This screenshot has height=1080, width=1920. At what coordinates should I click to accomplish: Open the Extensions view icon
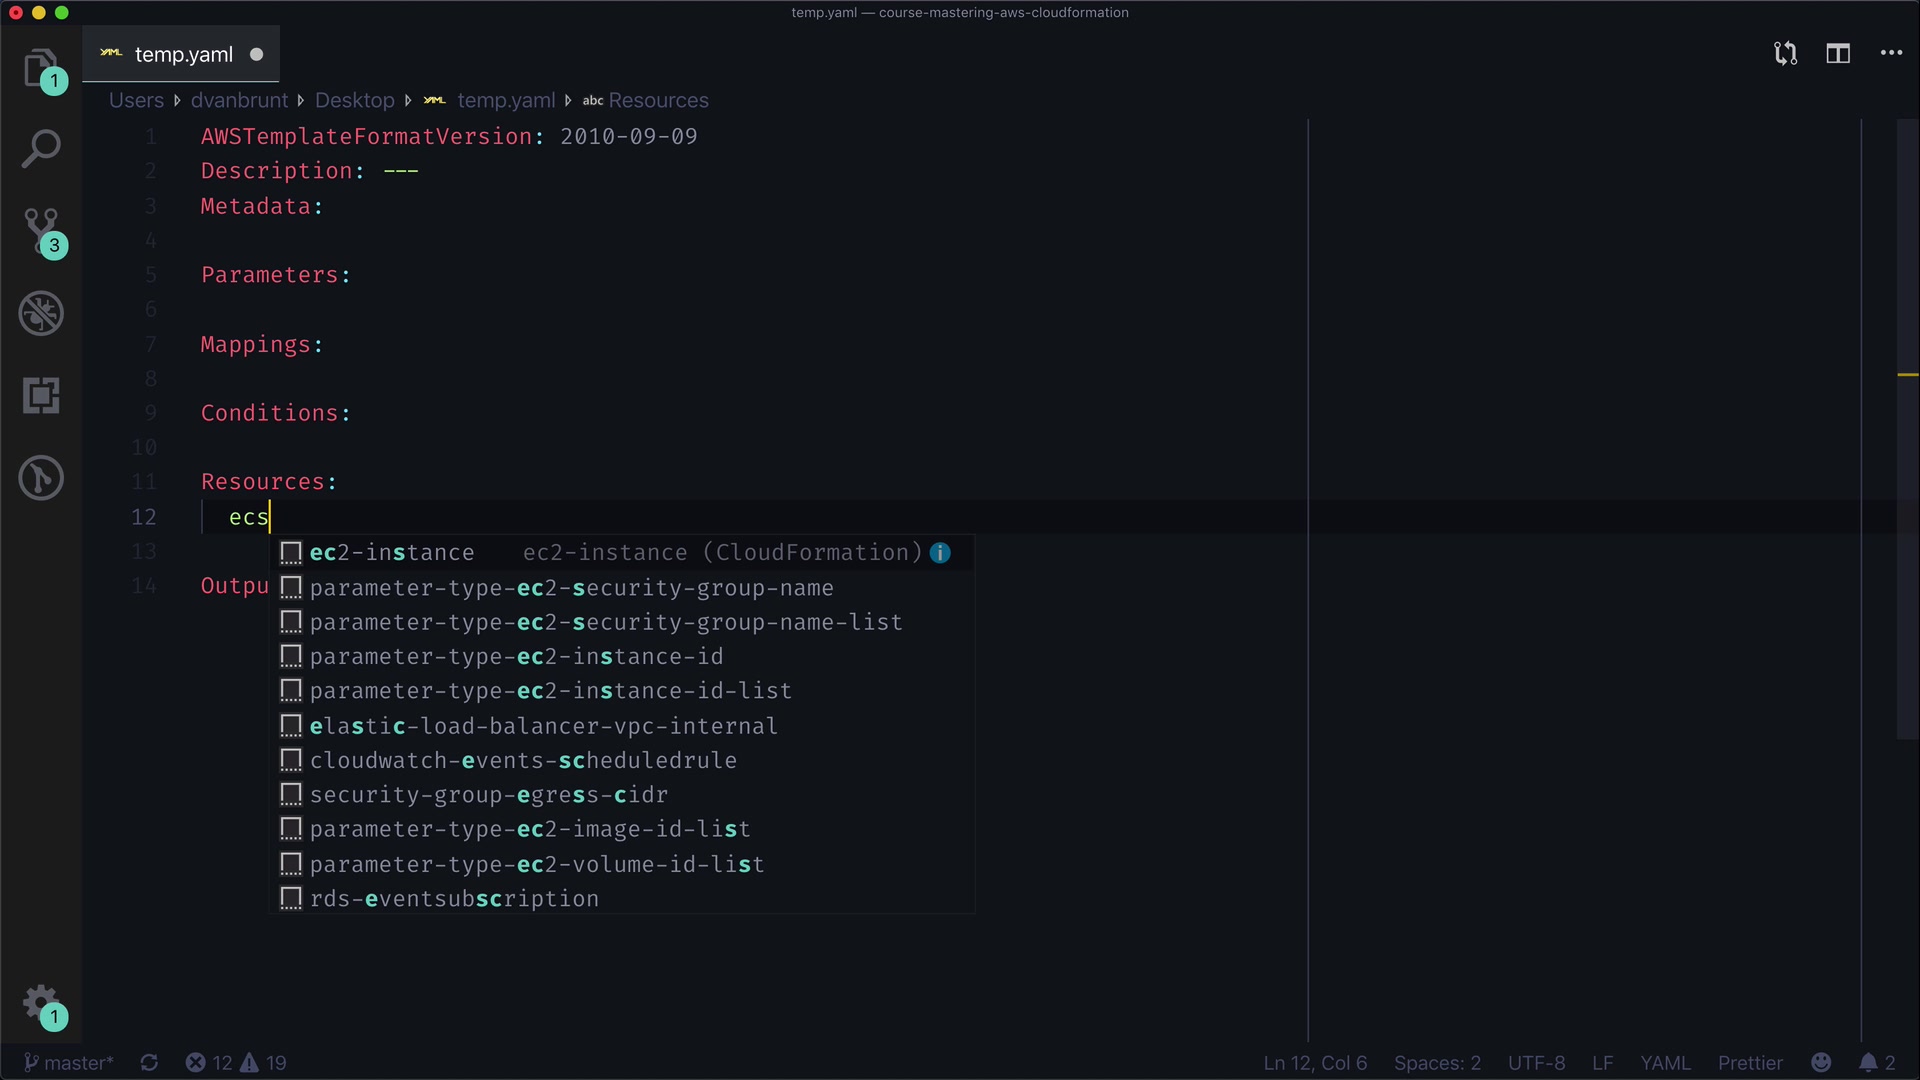point(41,396)
